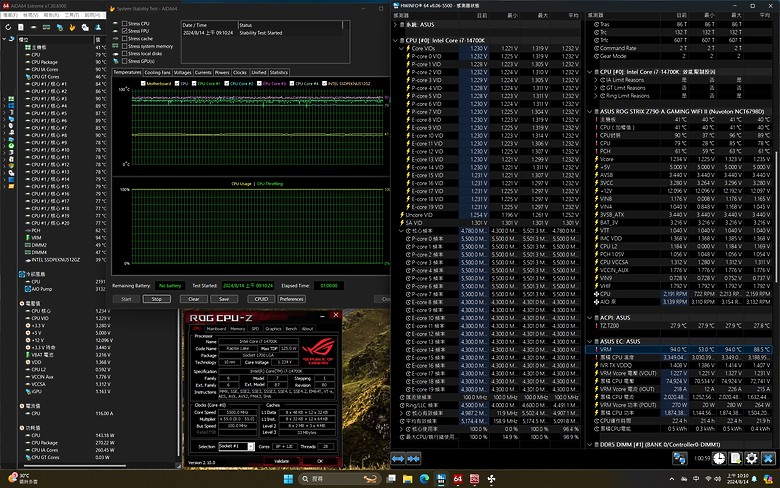780x488 pixels.
Task: Click HWiNFO expand columns arrow icon
Action: (x=398, y=459)
